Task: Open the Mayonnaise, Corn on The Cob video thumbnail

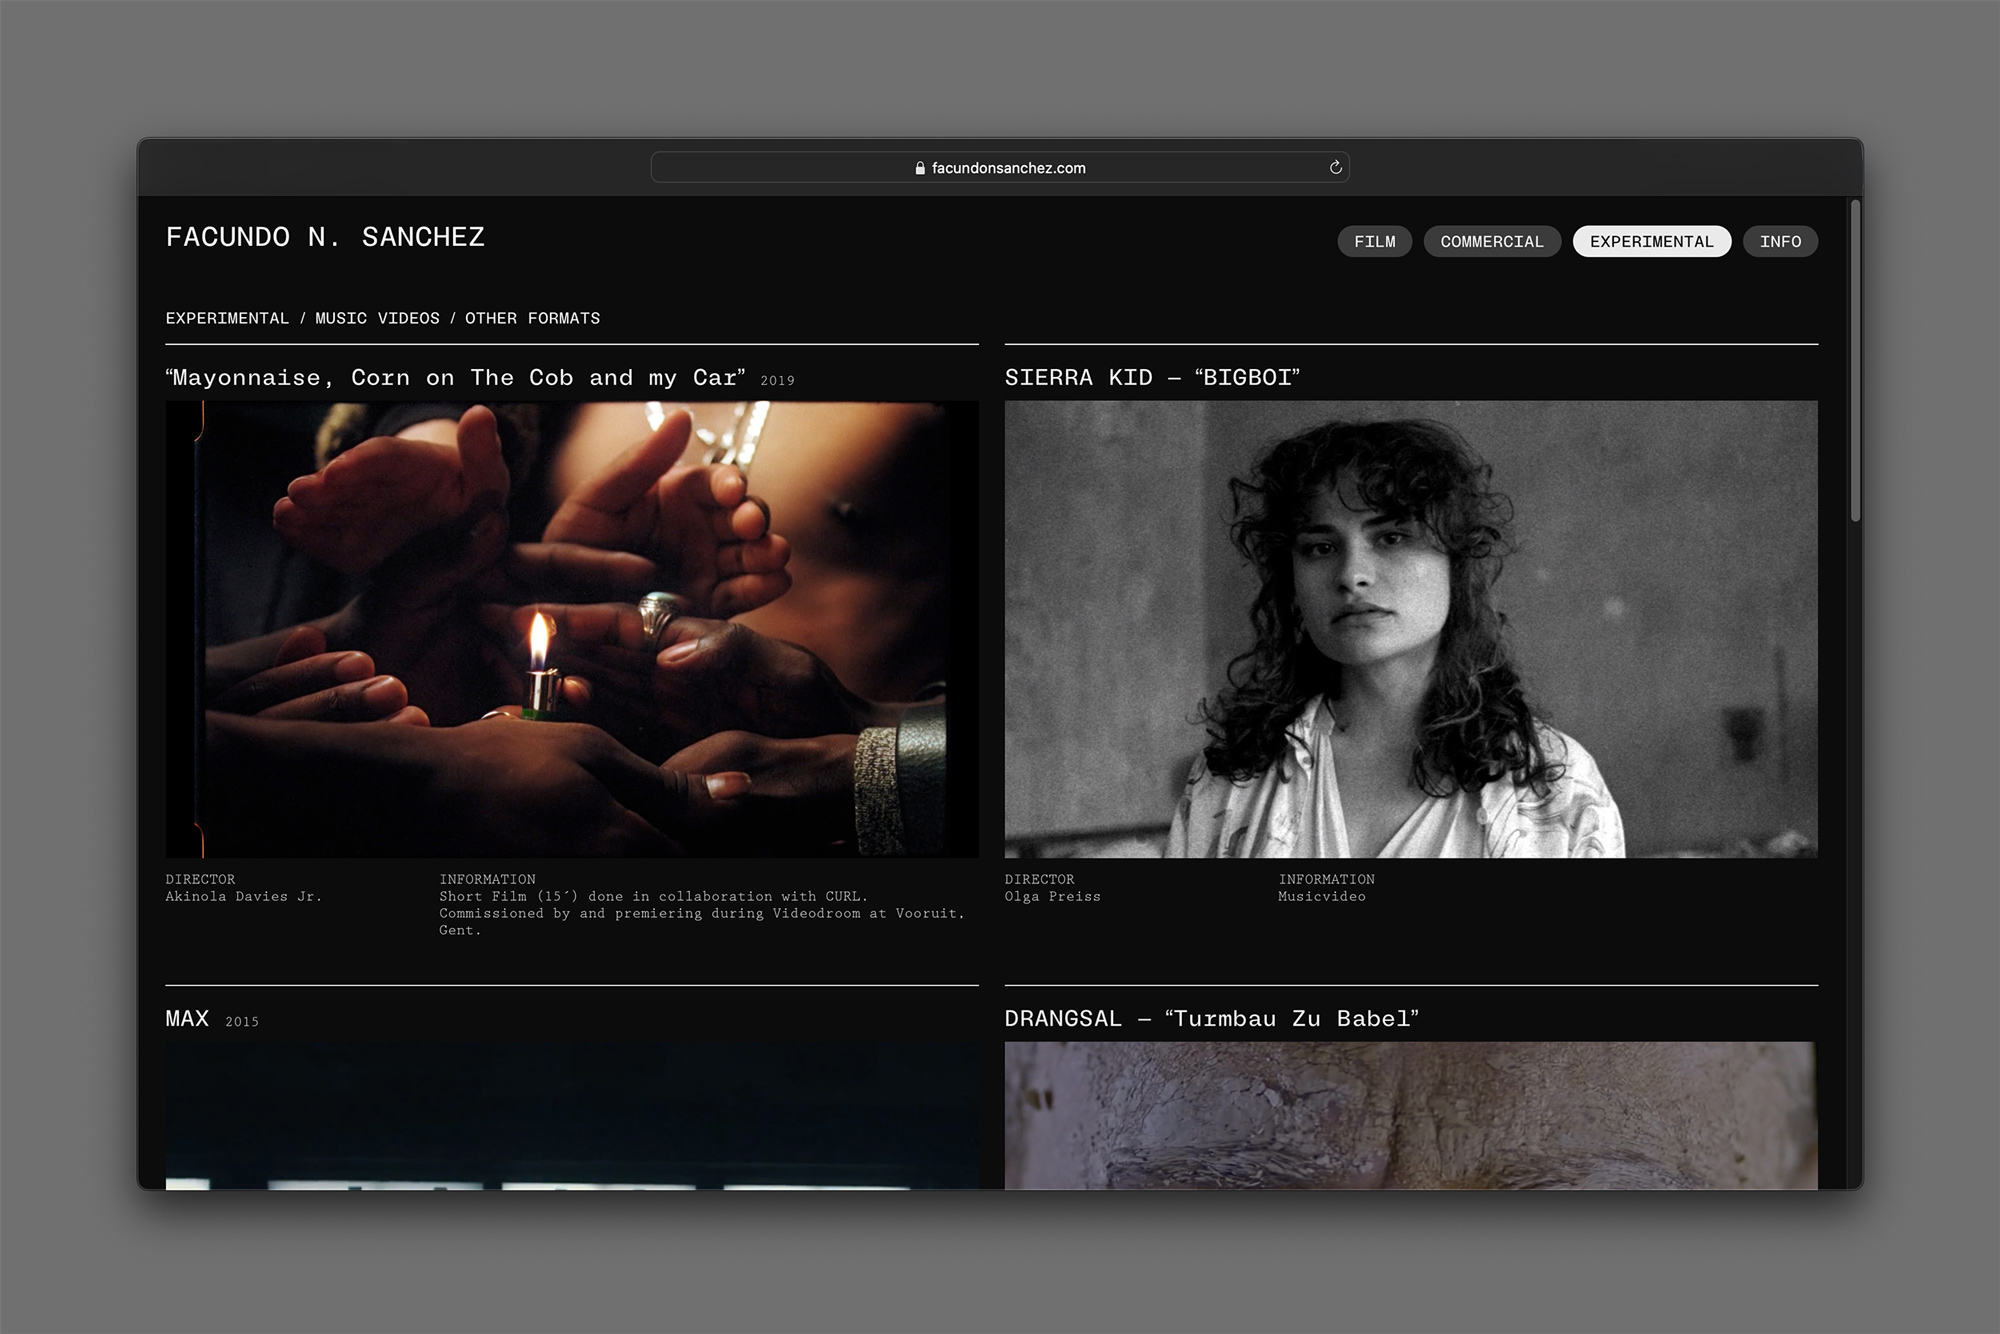Action: pos(572,628)
